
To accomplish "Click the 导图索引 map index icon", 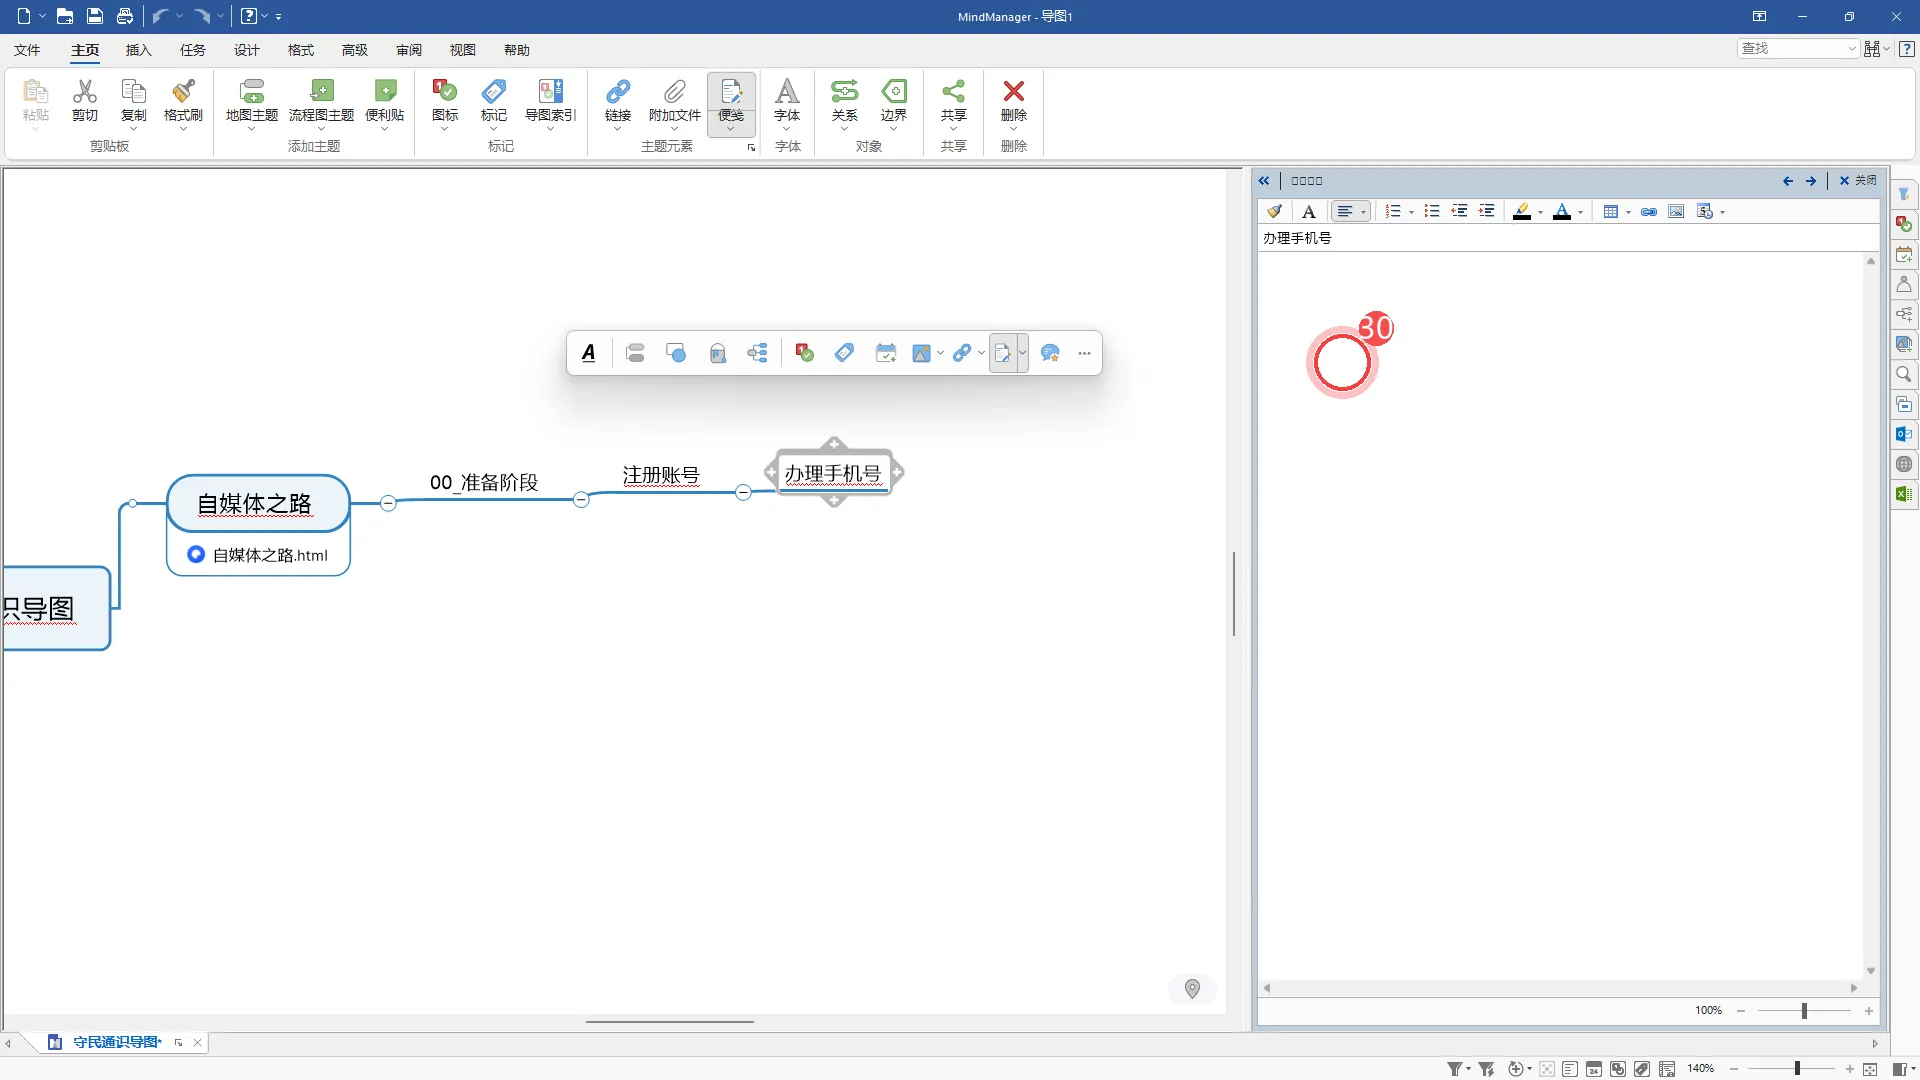I will [x=550, y=91].
